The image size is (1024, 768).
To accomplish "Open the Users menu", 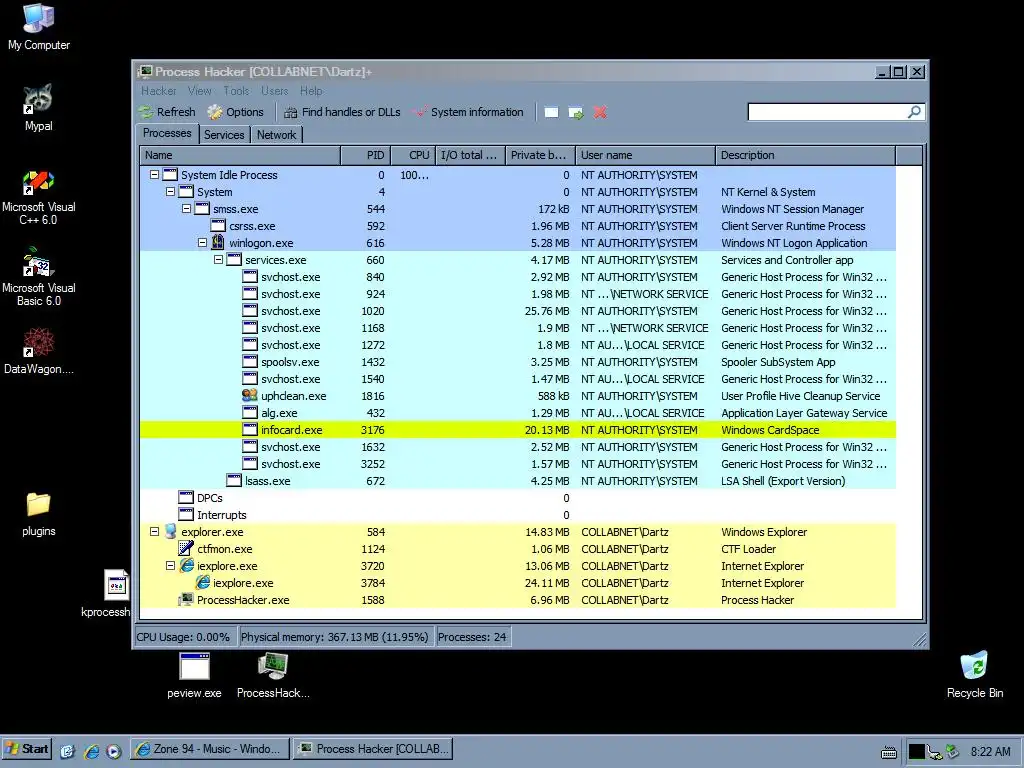I will [x=274, y=91].
